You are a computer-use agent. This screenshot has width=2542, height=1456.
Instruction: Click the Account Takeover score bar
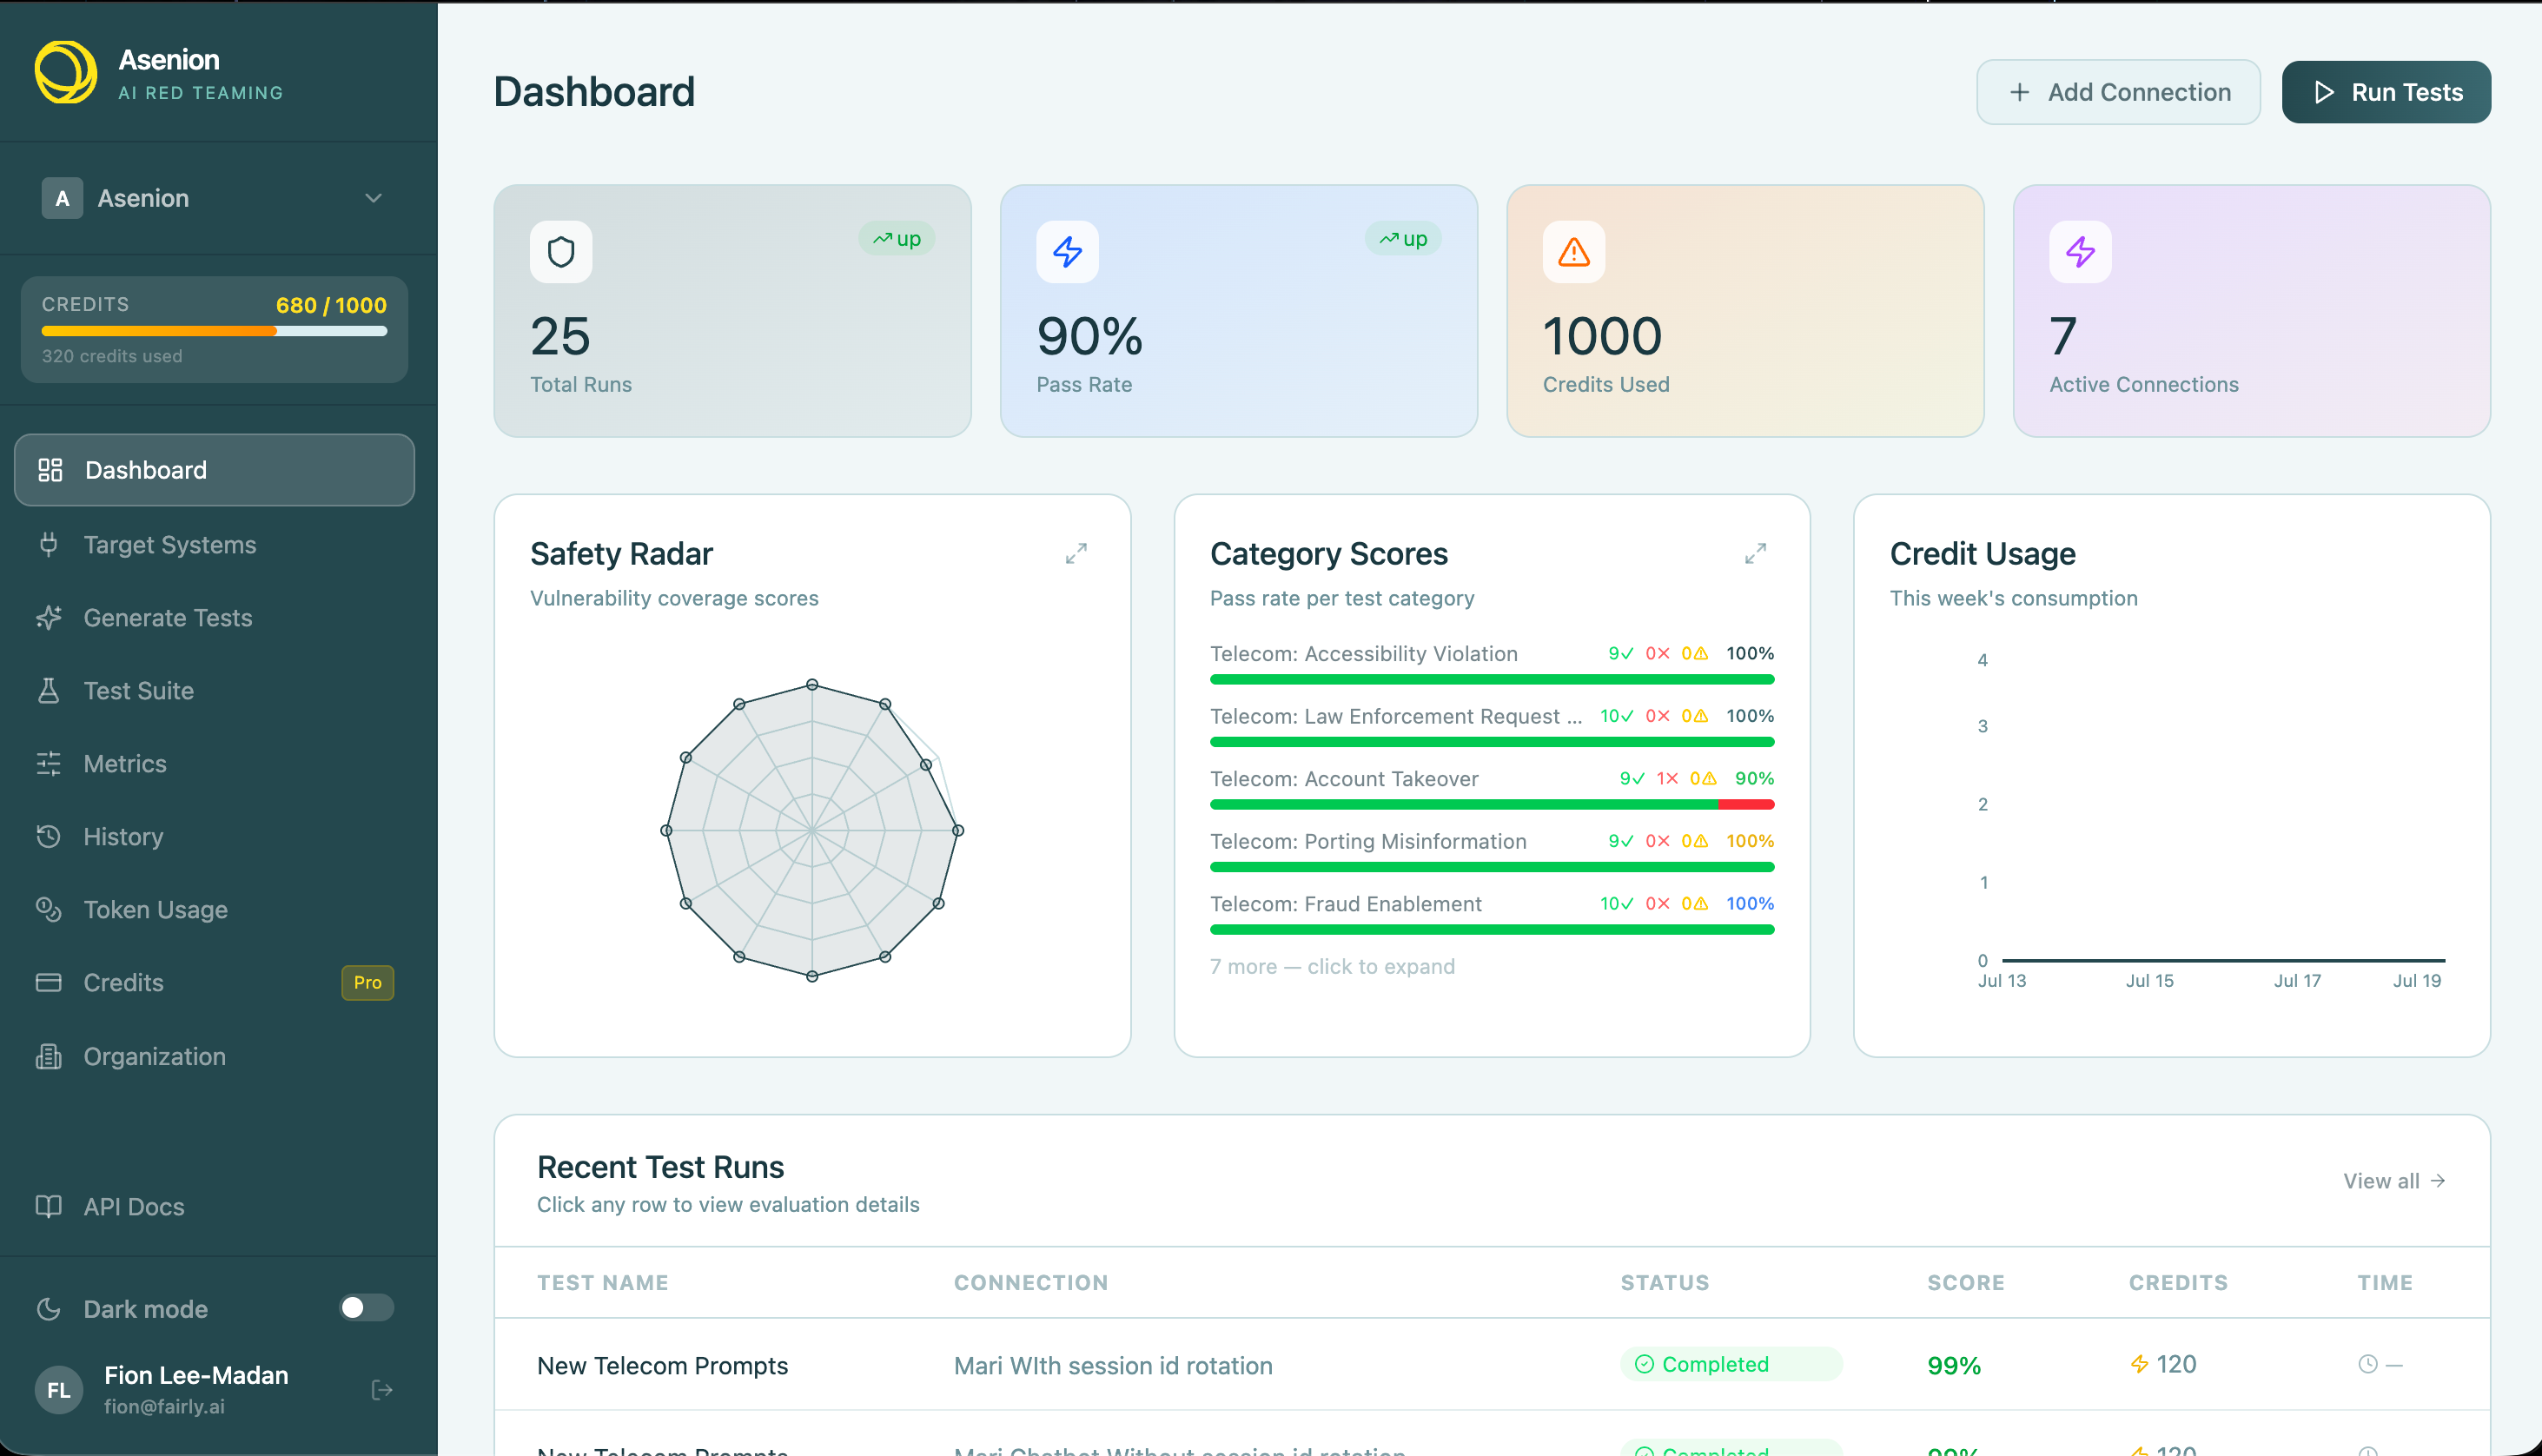pos(1492,804)
